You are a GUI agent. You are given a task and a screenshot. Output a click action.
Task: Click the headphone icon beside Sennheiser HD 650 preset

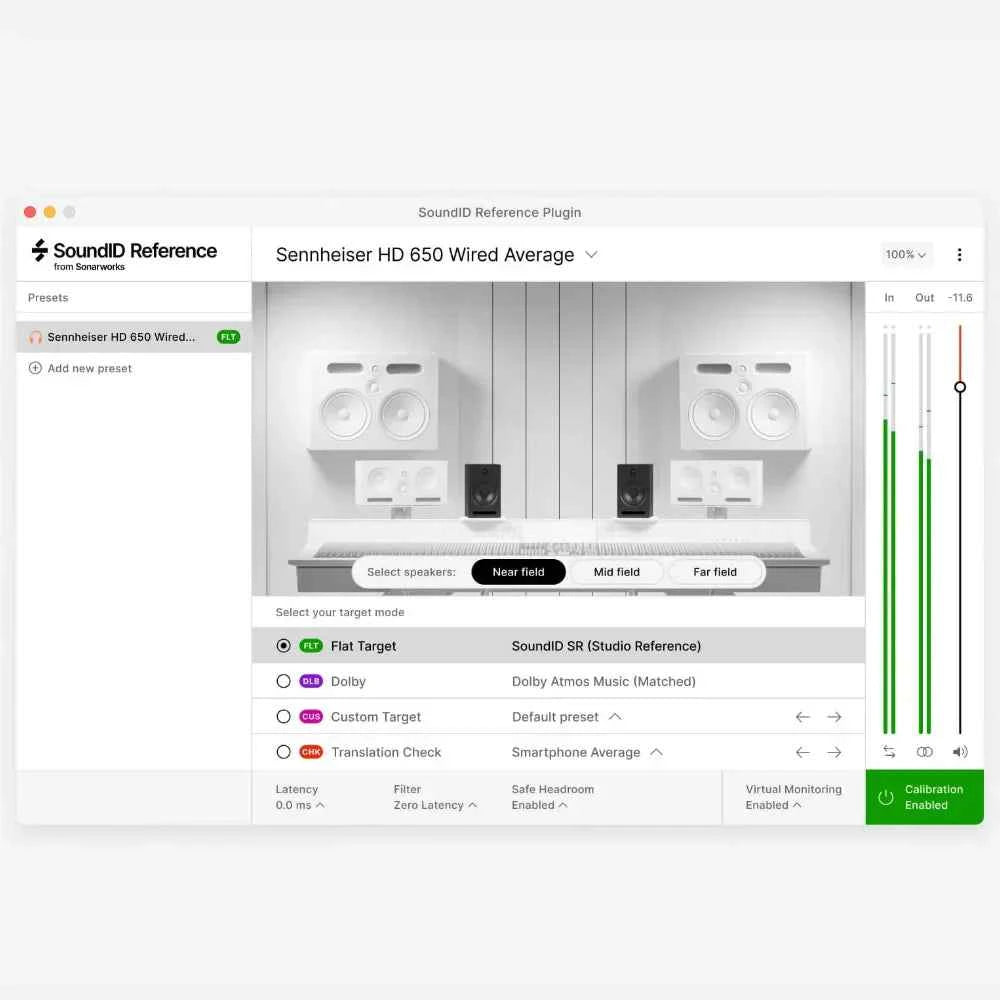(36, 337)
